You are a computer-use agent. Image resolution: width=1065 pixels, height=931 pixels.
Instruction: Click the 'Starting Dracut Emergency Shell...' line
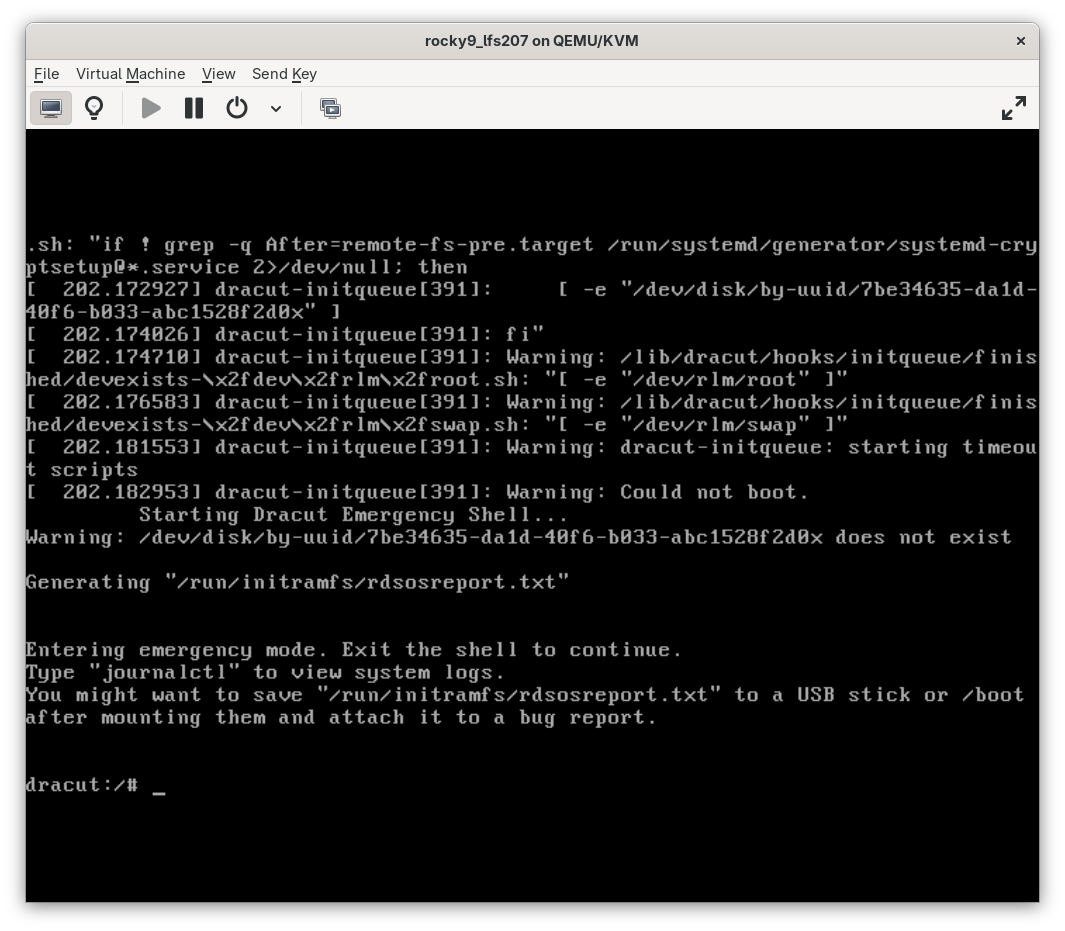[353, 515]
